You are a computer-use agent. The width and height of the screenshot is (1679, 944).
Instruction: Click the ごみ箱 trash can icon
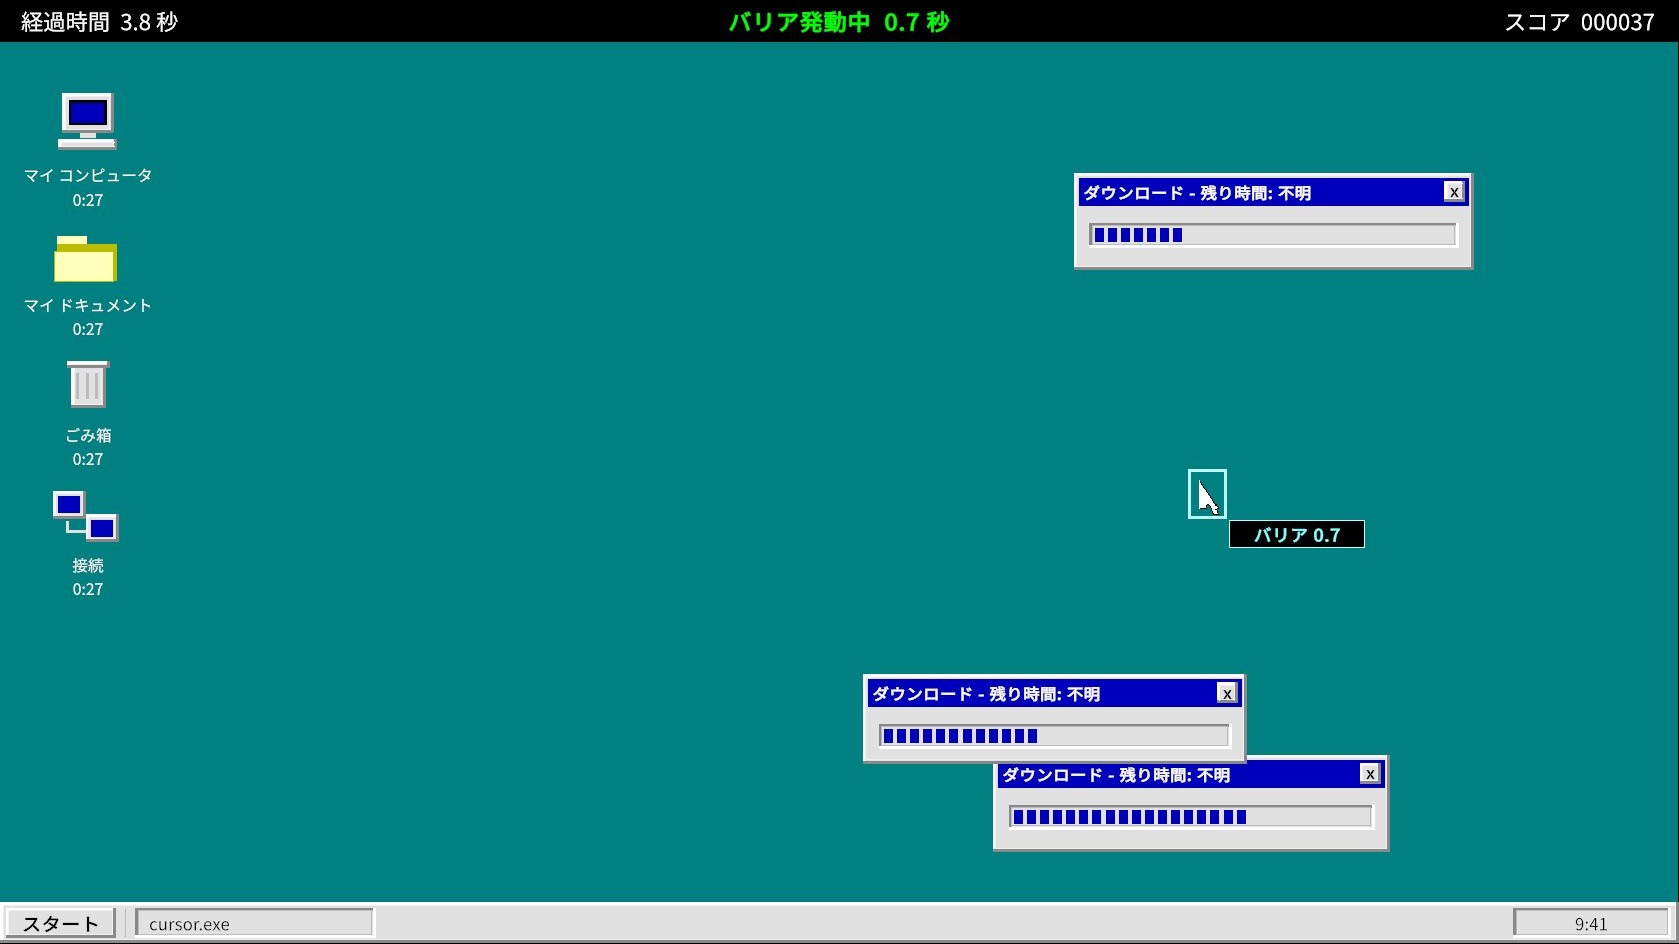(87, 384)
